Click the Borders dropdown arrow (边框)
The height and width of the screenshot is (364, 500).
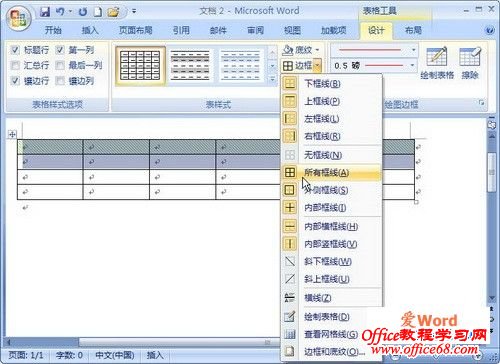[x=317, y=66]
